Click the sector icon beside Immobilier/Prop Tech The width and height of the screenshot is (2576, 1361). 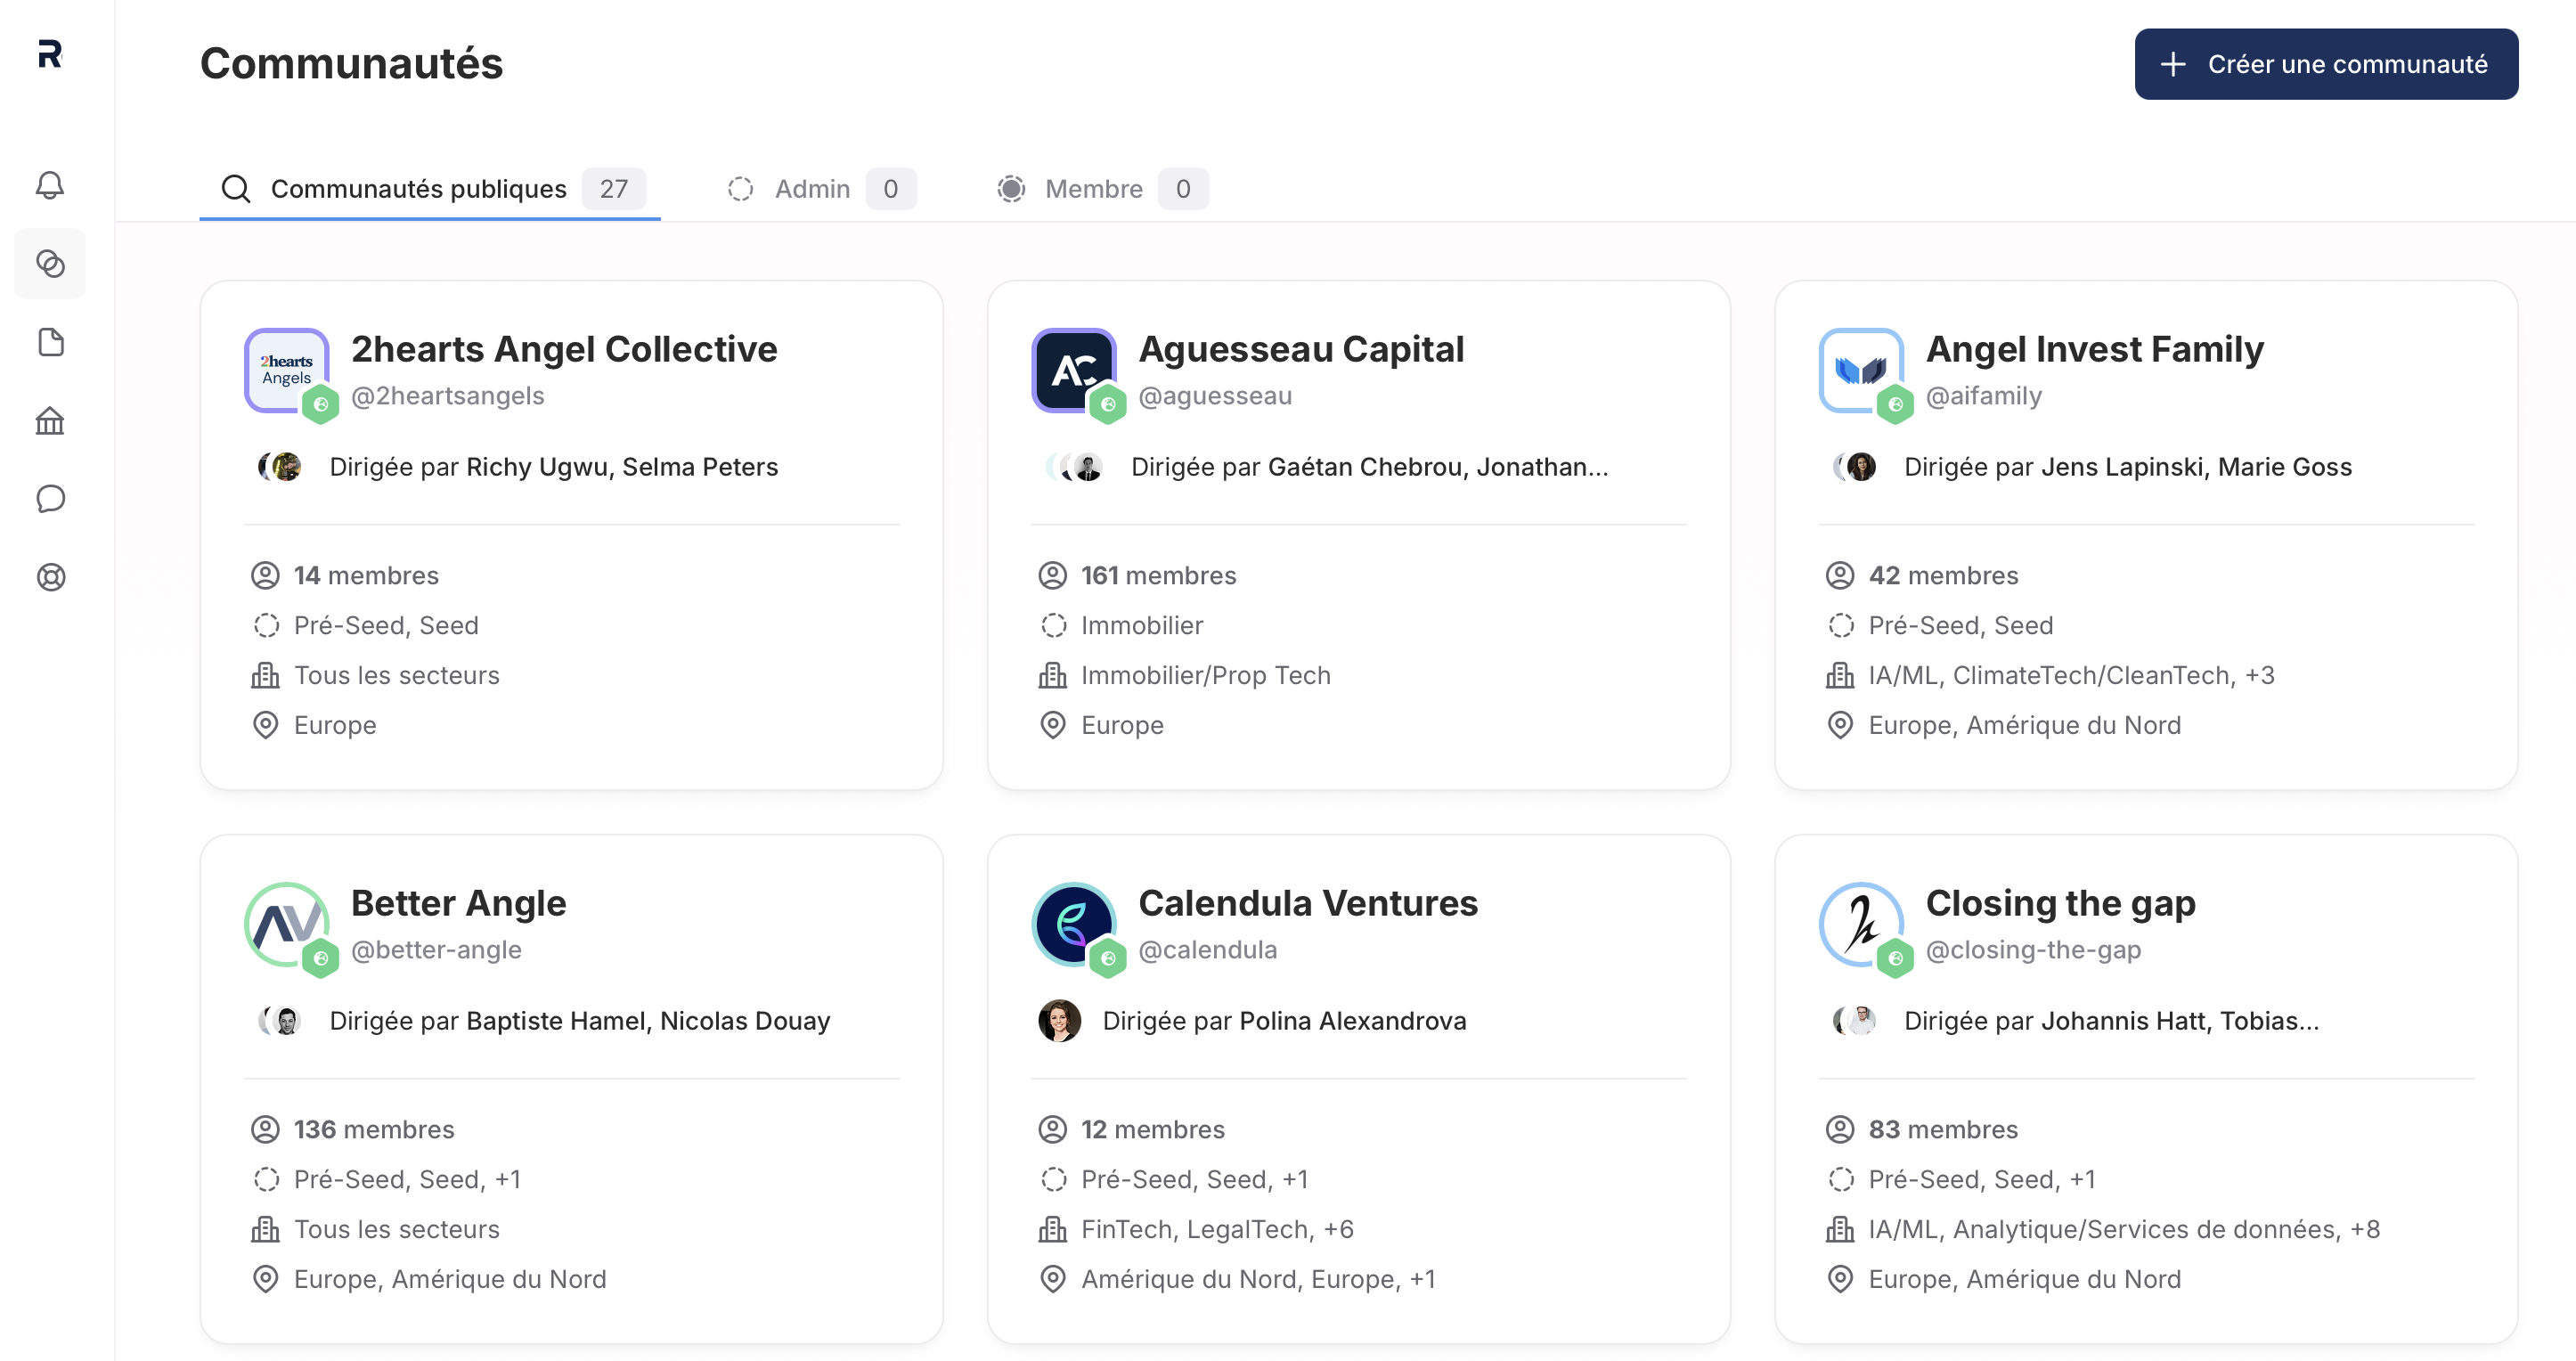1053,675
